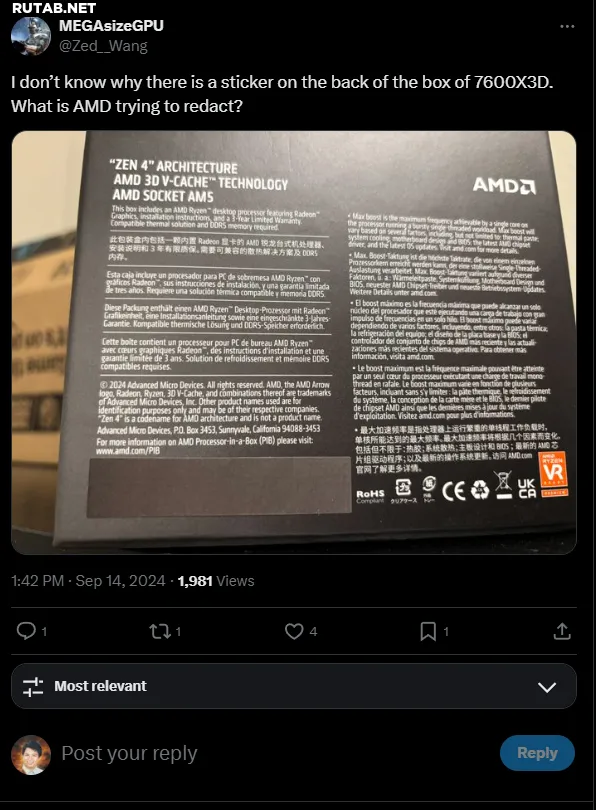Open the Most relevant sort dropdown
596x810 pixels.
click(x=294, y=686)
